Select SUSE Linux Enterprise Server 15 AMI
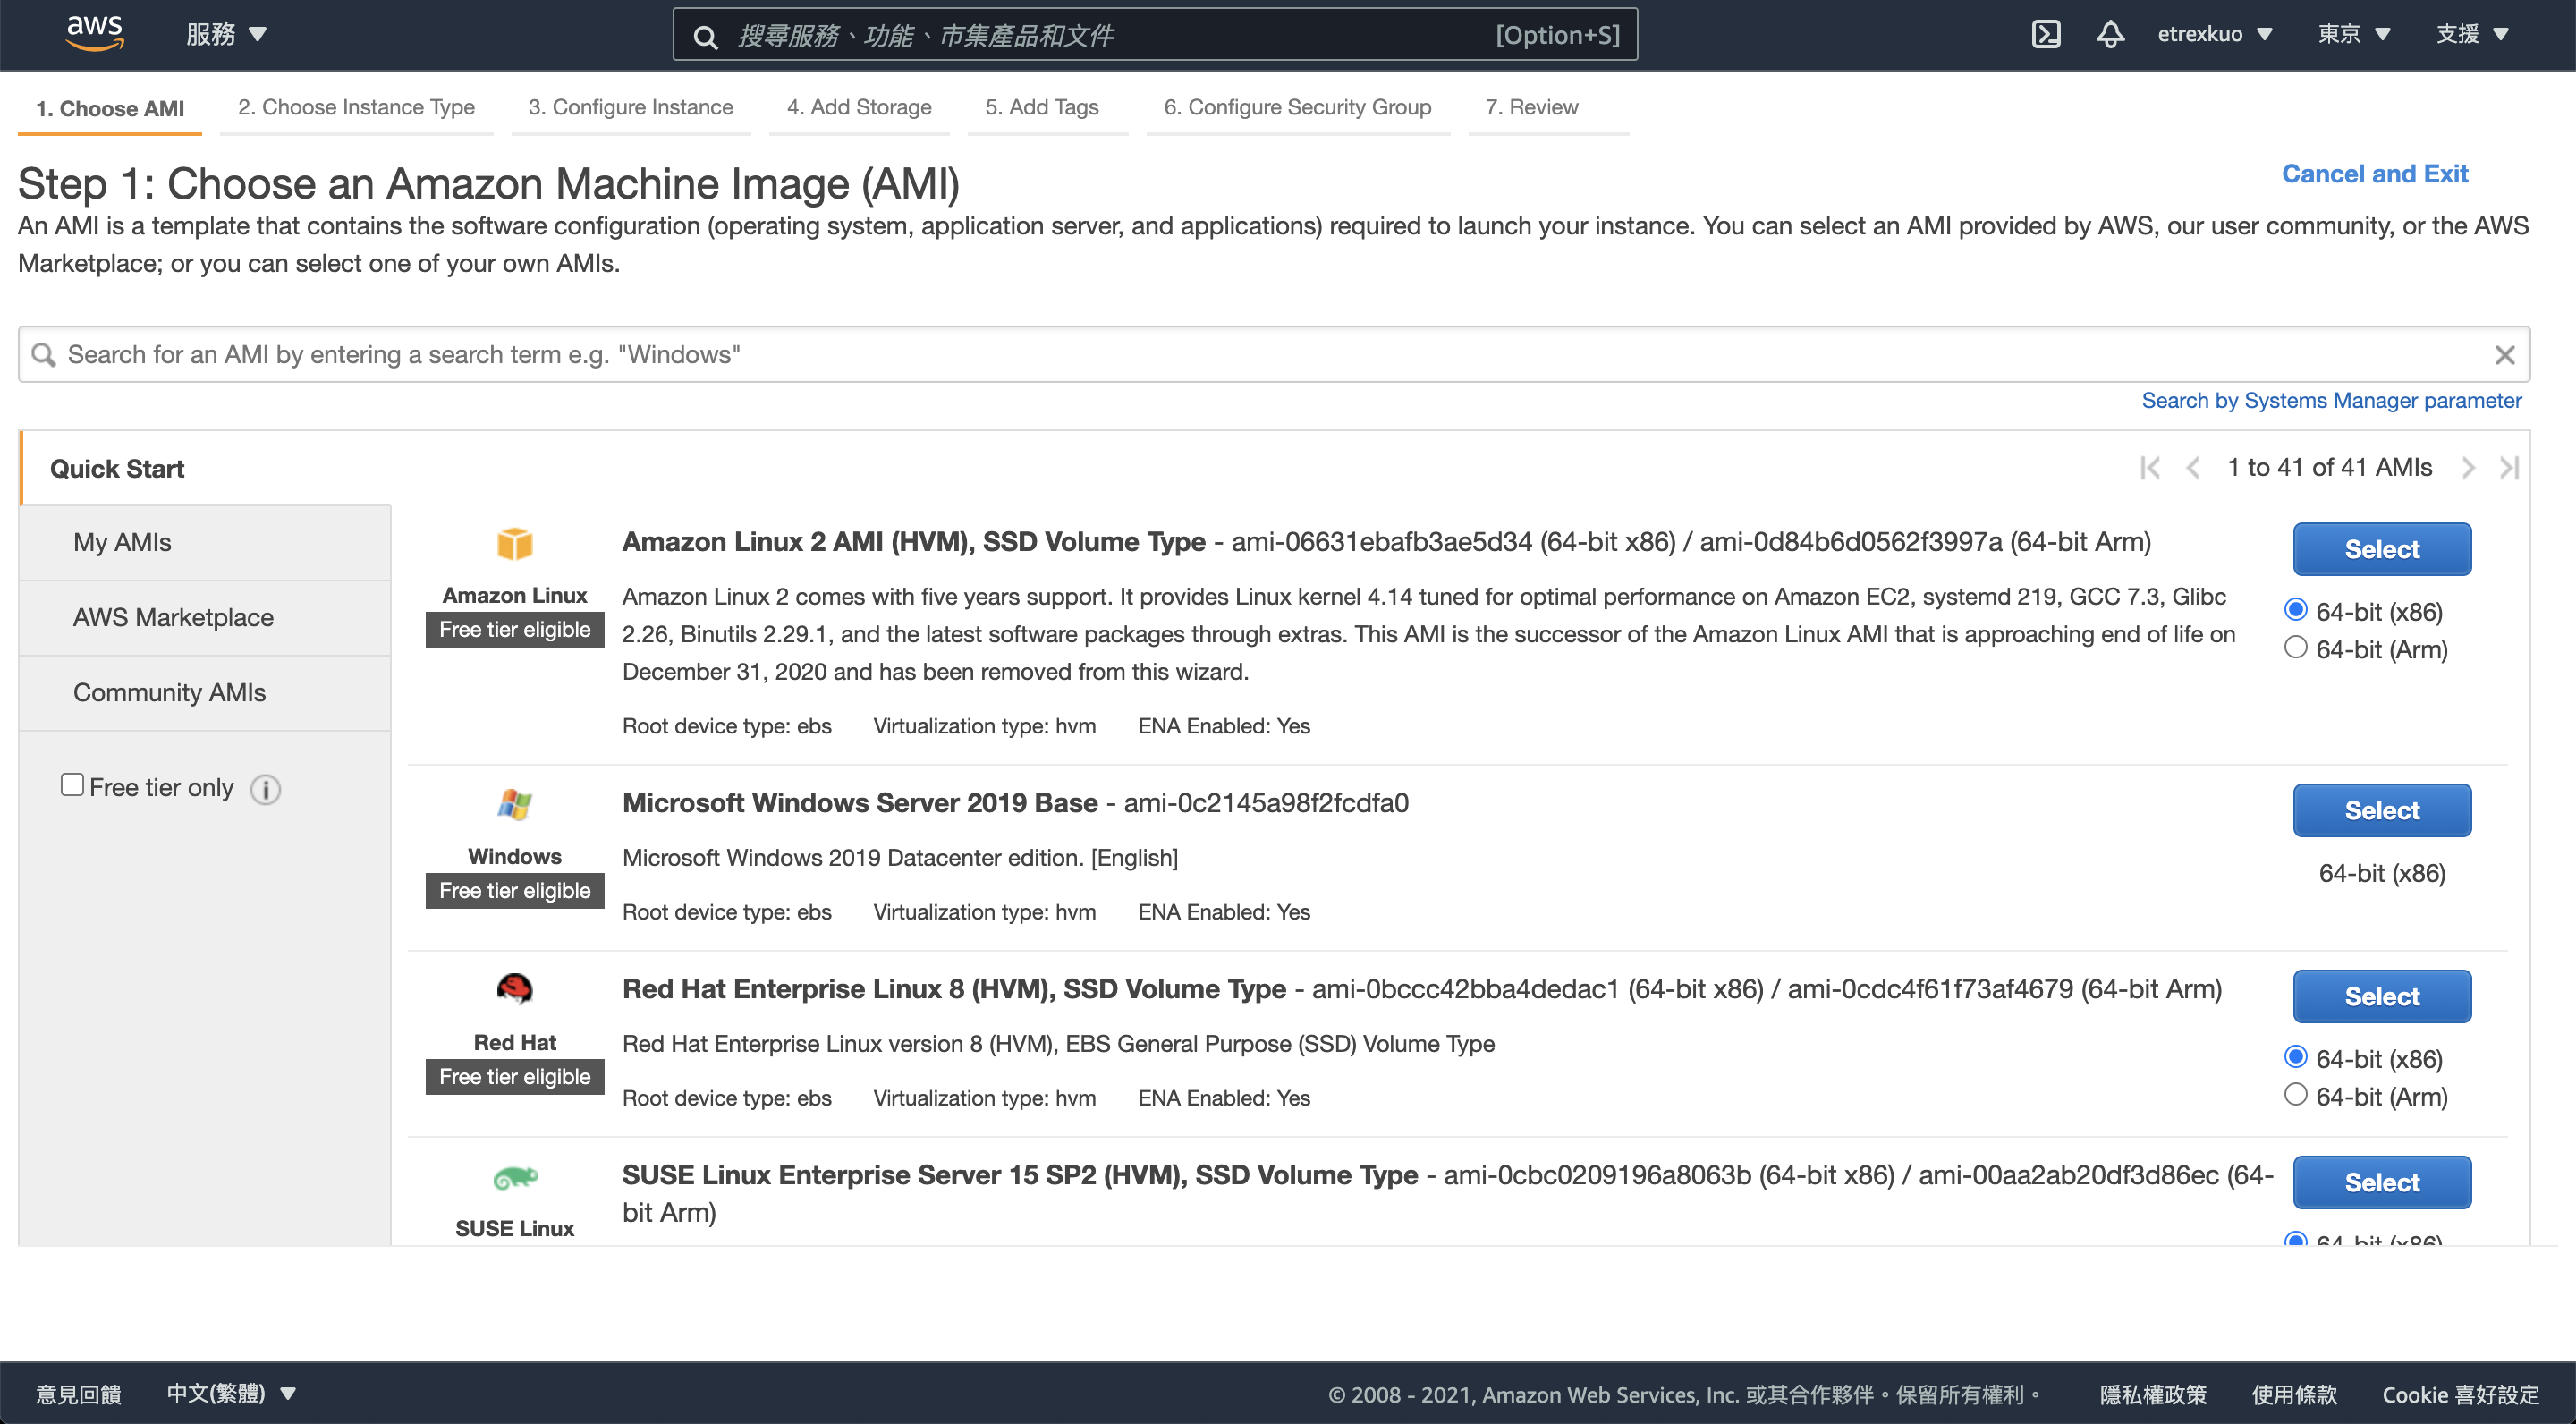 pyautogui.click(x=2382, y=1182)
